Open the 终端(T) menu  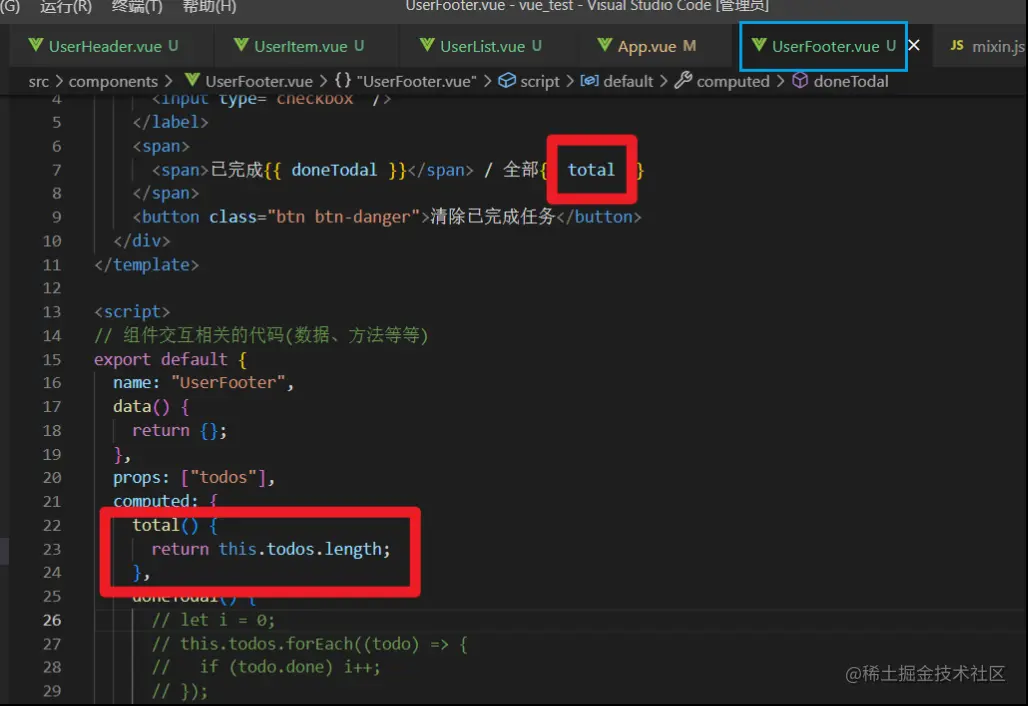coord(137,7)
